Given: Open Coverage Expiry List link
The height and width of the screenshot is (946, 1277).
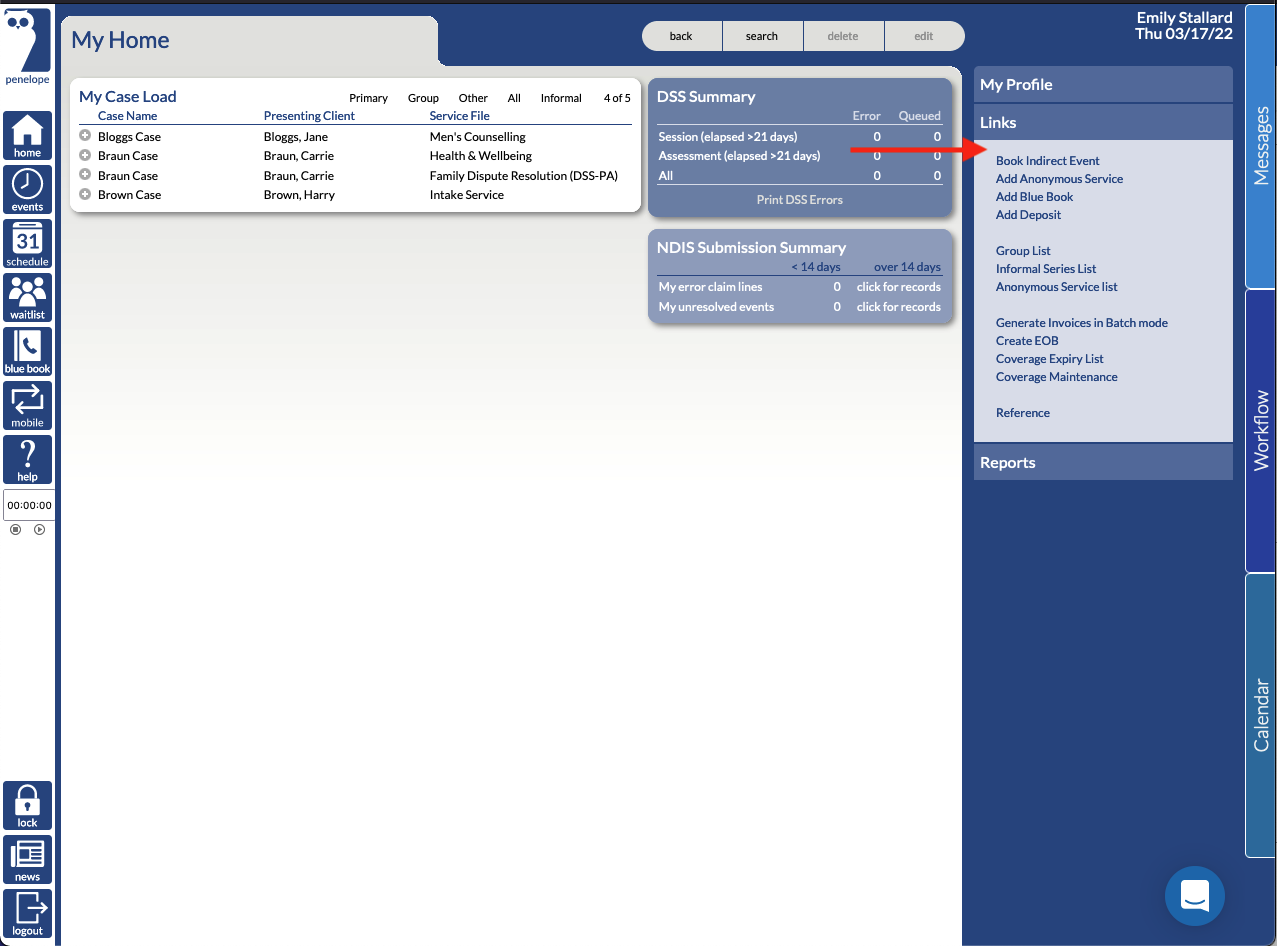Looking at the screenshot, I should [1049, 358].
